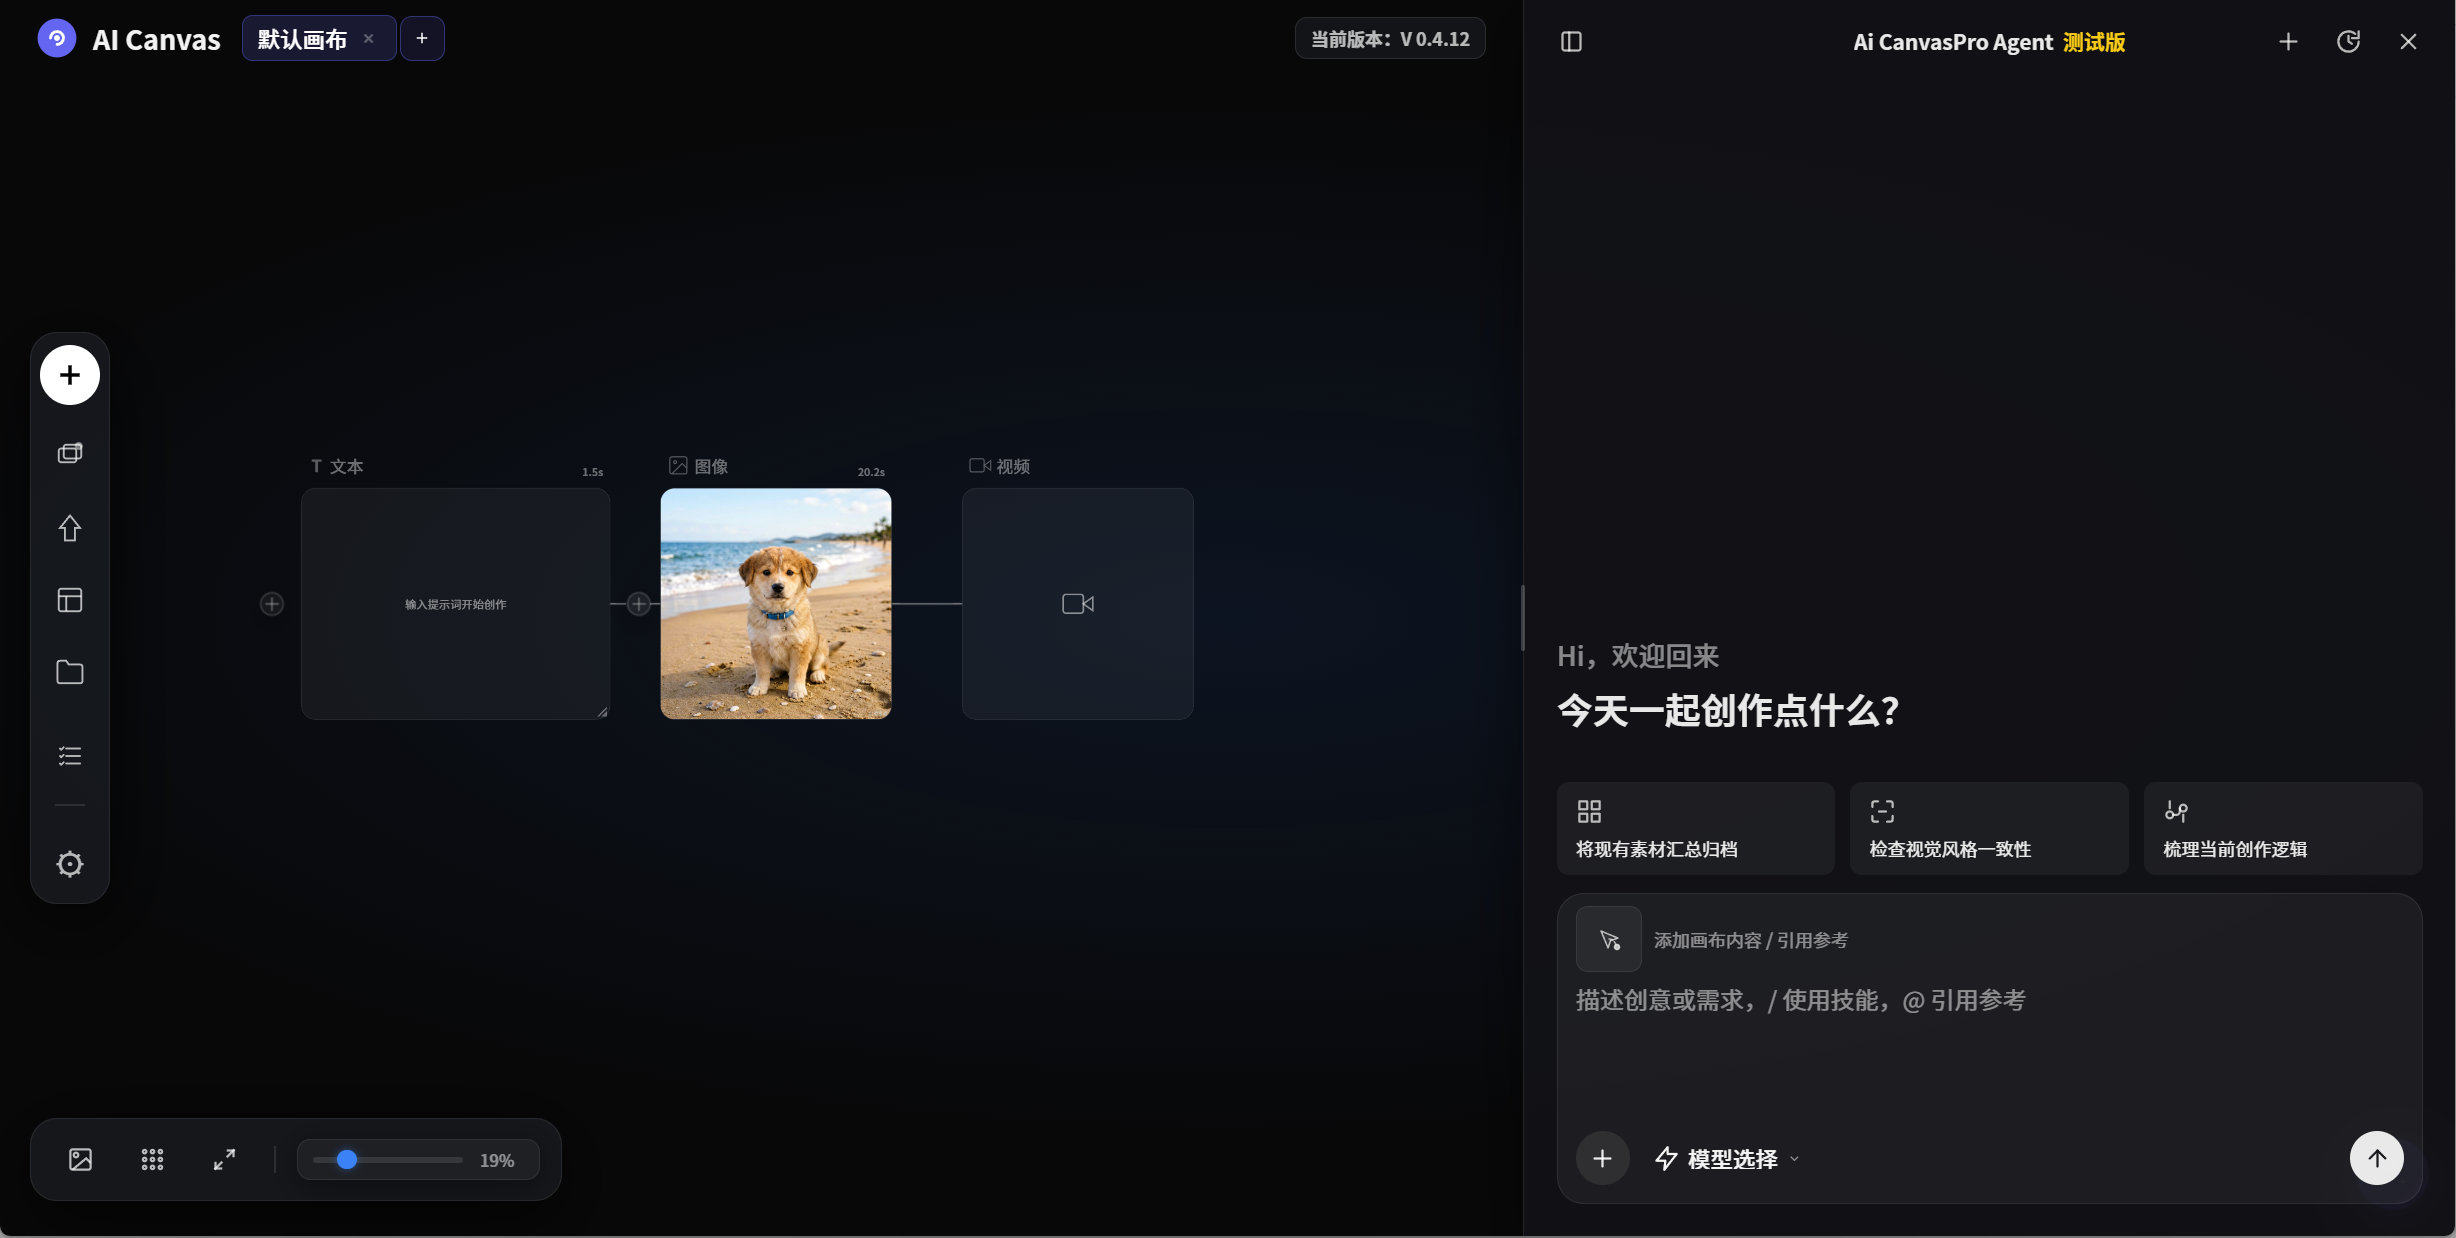Open the layout template icon in the sidebar
The height and width of the screenshot is (1238, 2456).
point(70,600)
